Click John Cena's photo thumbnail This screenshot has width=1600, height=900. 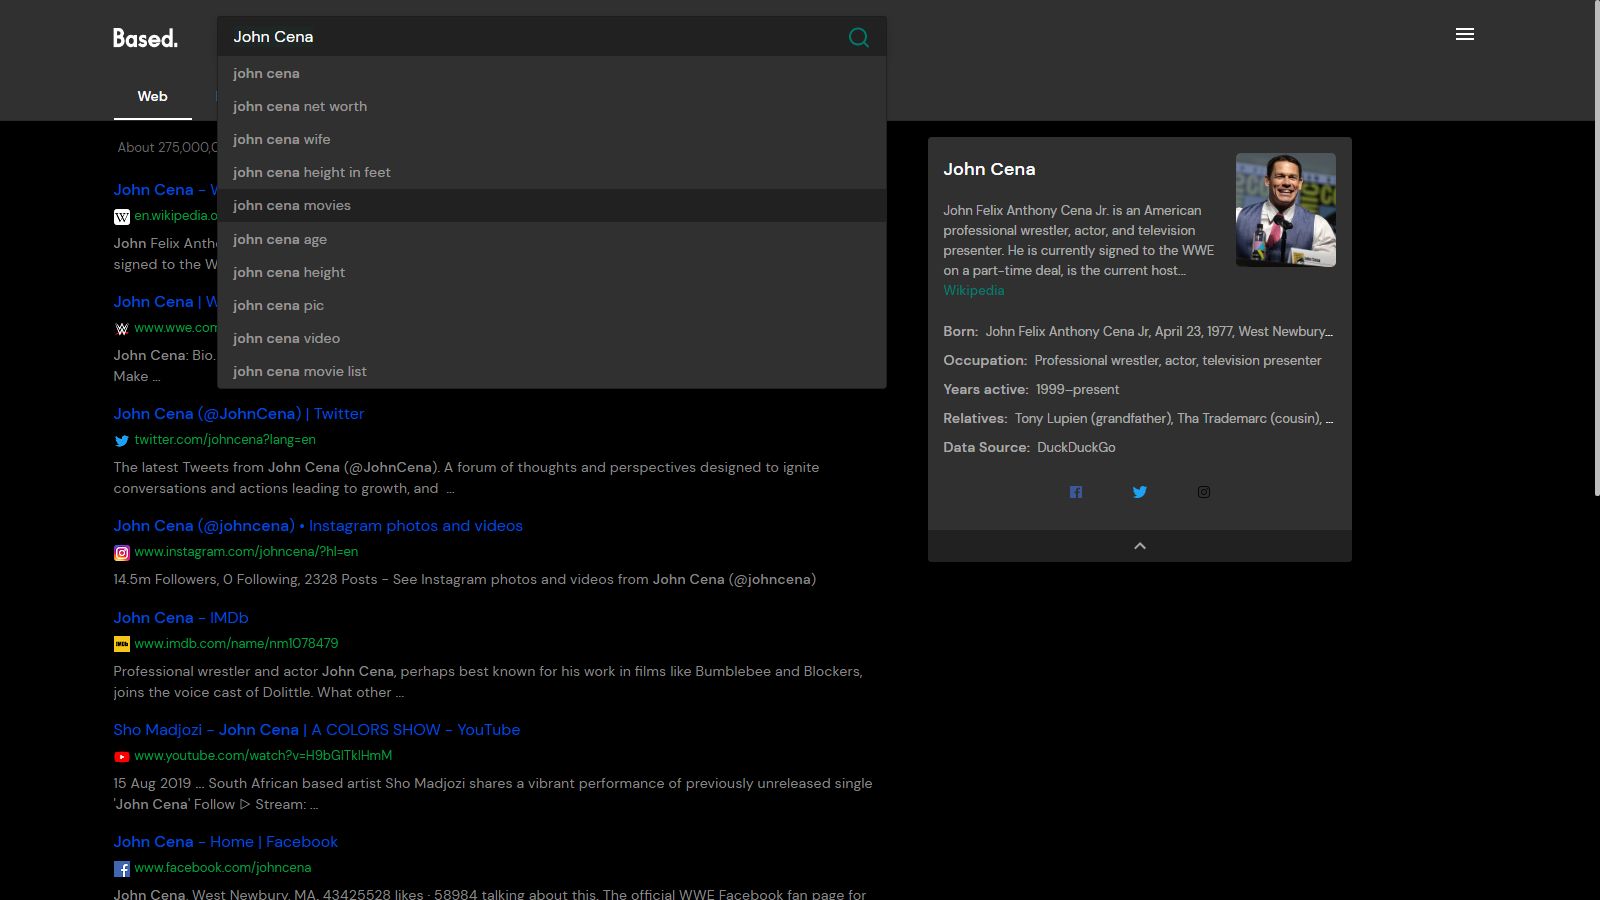(1285, 210)
